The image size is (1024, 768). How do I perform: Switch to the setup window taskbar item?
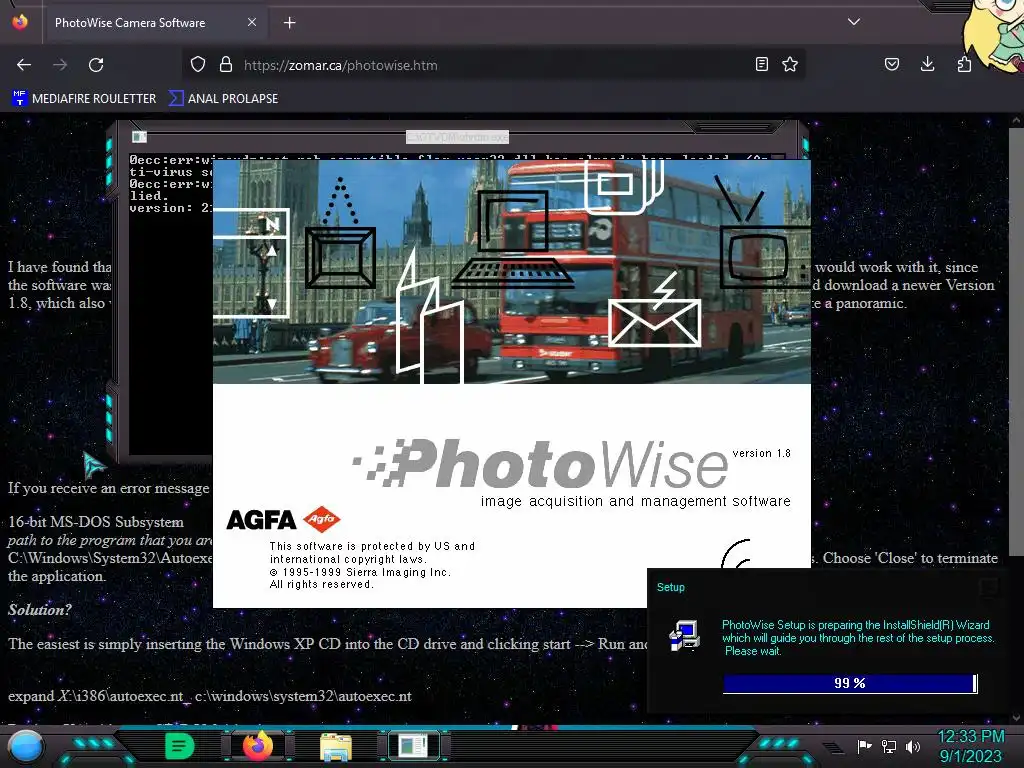[x=414, y=746]
